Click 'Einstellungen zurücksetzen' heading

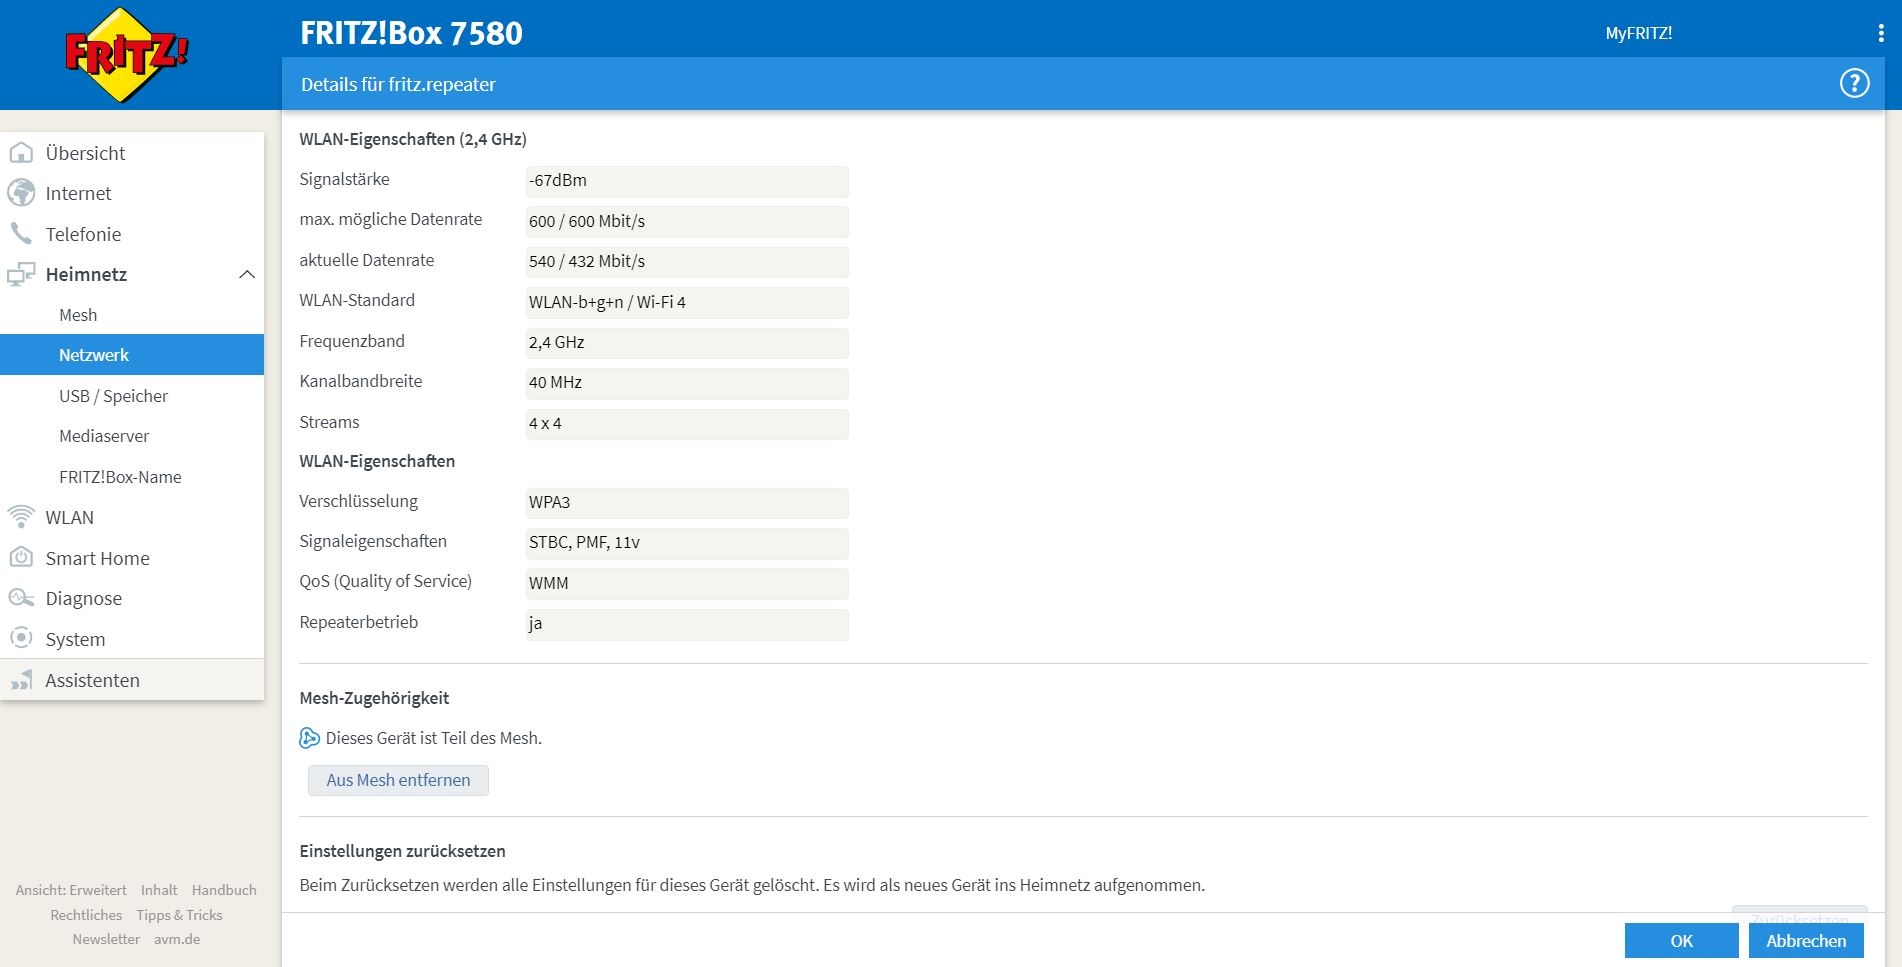402,851
